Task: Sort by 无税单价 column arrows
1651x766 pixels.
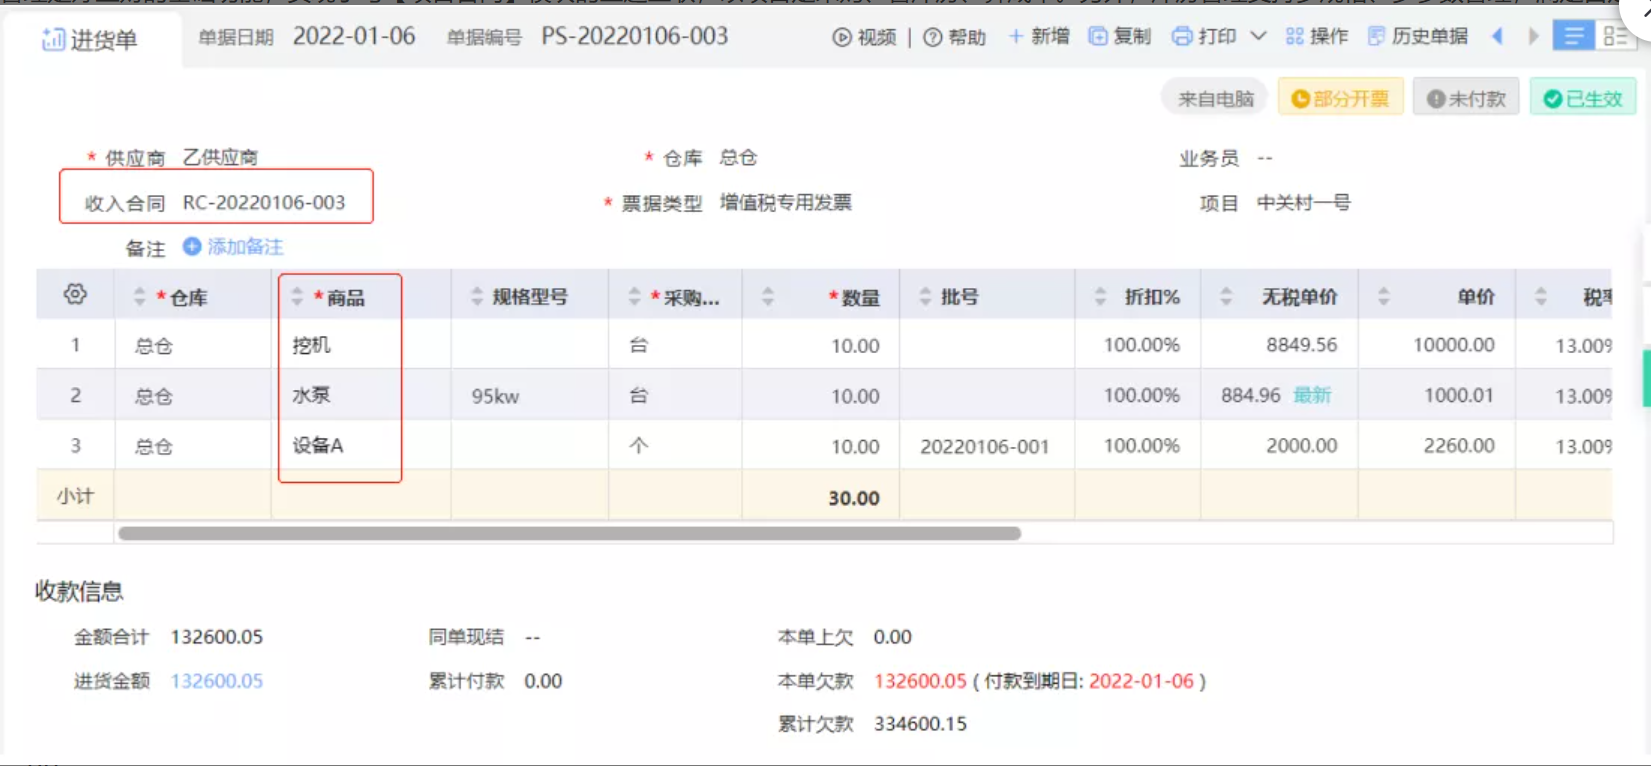Action: [x=1226, y=297]
